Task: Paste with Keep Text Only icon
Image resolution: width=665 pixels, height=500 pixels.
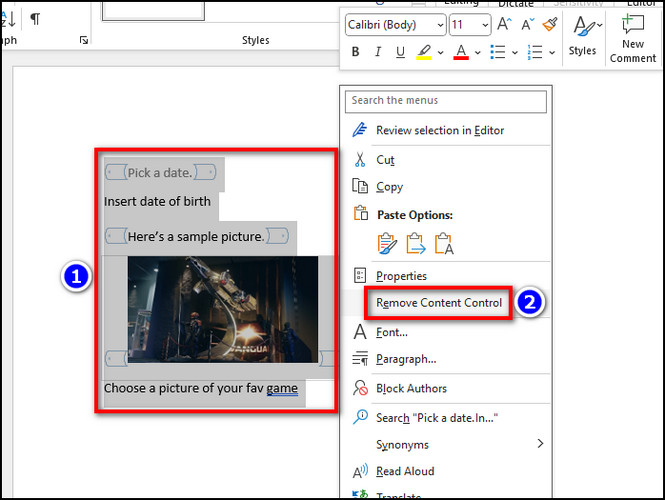Action: click(x=444, y=243)
